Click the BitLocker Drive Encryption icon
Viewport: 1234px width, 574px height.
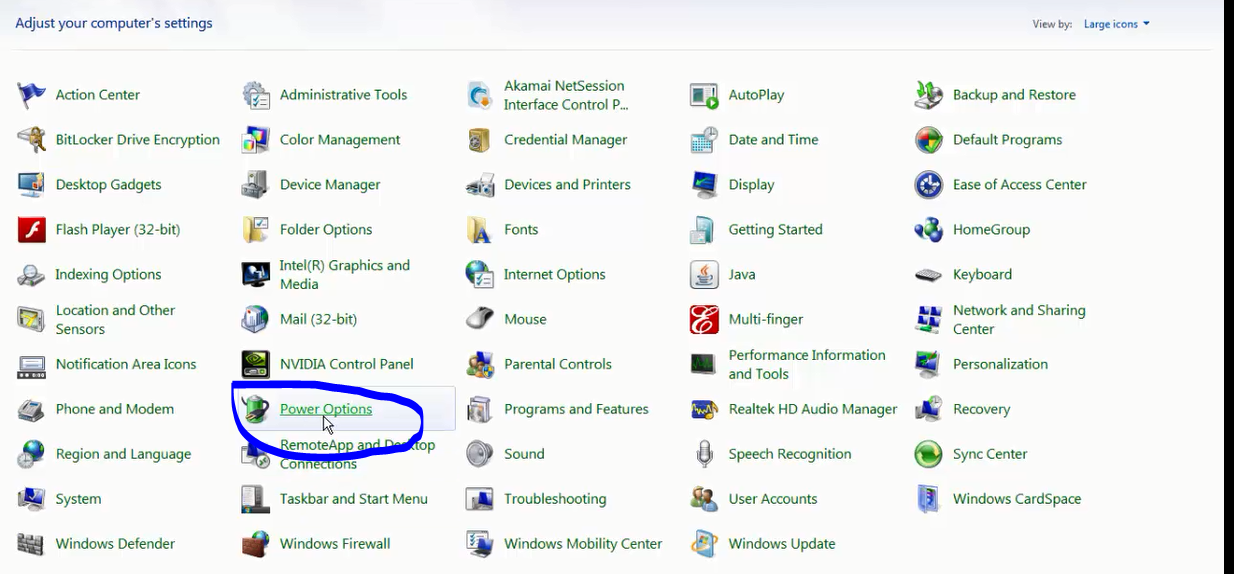(x=31, y=140)
